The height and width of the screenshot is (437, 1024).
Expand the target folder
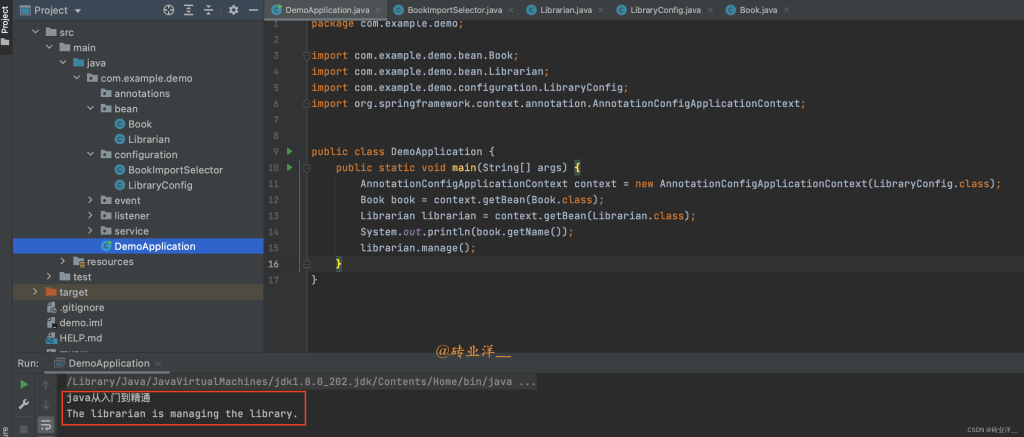click(37, 292)
